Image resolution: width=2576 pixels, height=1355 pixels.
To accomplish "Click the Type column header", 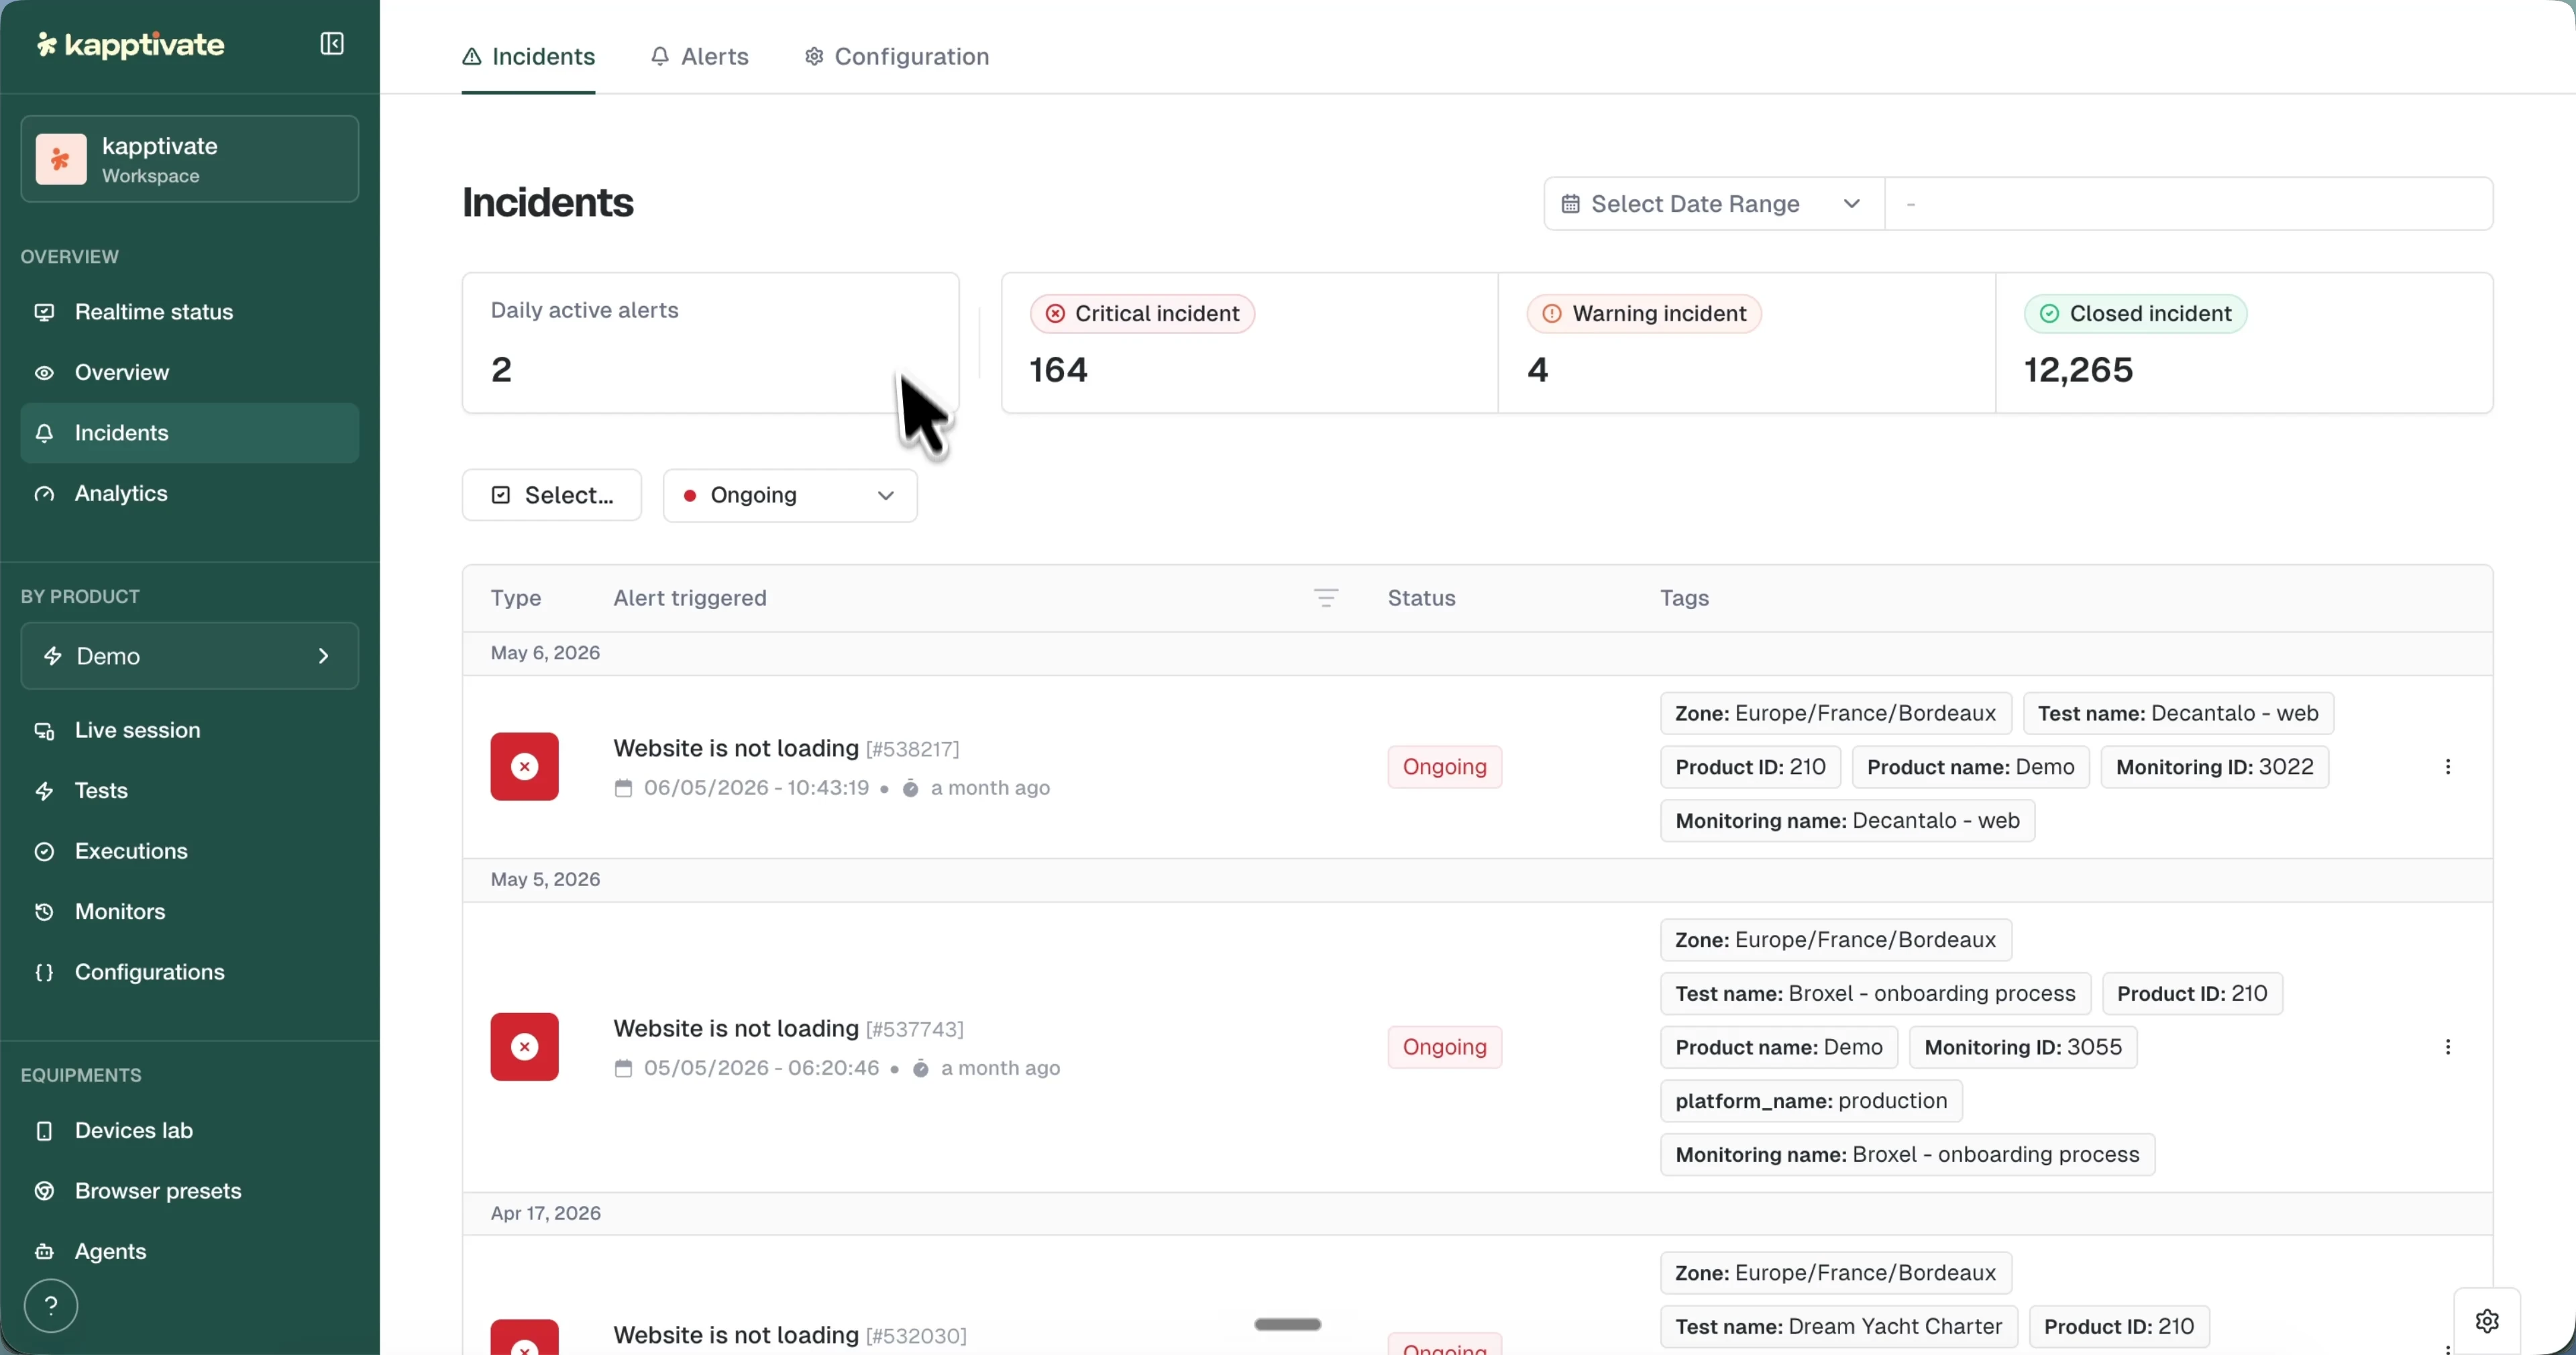I will click(516, 598).
